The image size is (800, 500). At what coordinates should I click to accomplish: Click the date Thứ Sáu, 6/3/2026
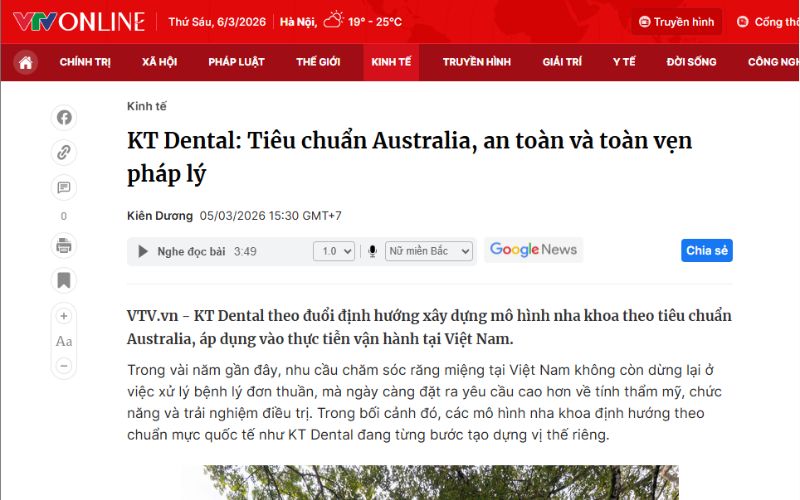tap(217, 22)
